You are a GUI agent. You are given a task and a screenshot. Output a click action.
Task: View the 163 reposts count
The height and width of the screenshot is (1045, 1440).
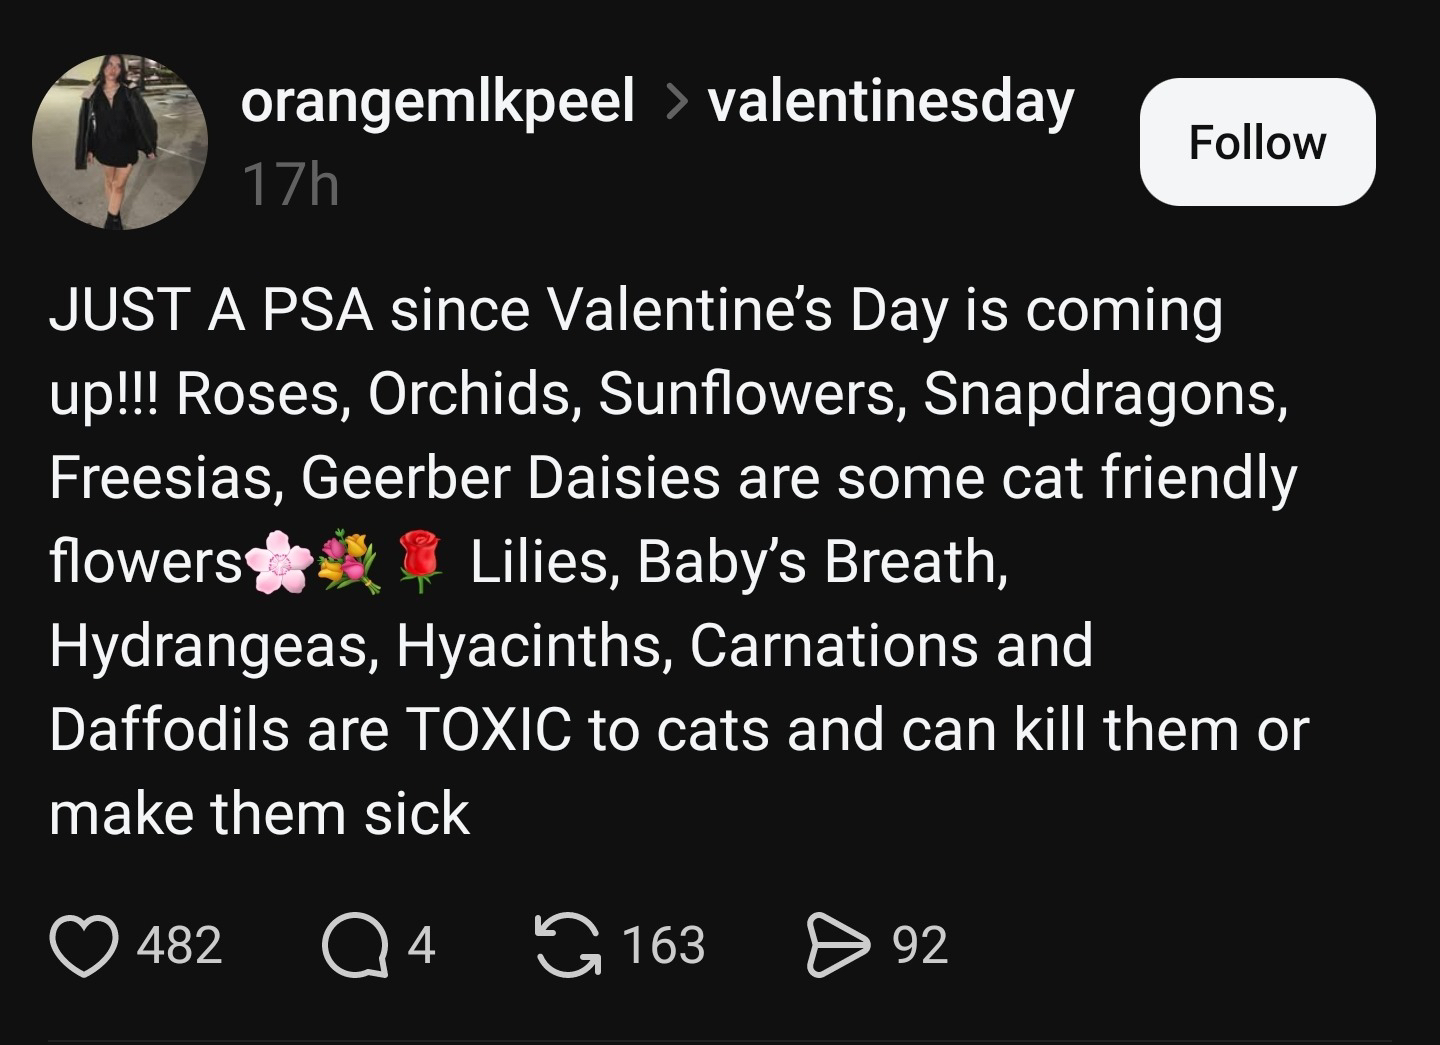click(x=663, y=945)
